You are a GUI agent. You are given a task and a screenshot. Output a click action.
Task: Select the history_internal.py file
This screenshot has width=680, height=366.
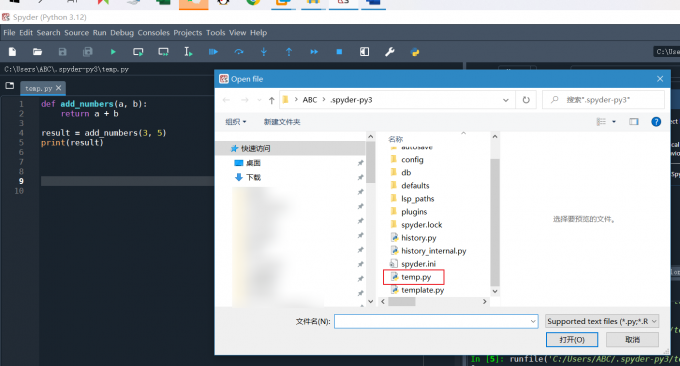pos(433,251)
